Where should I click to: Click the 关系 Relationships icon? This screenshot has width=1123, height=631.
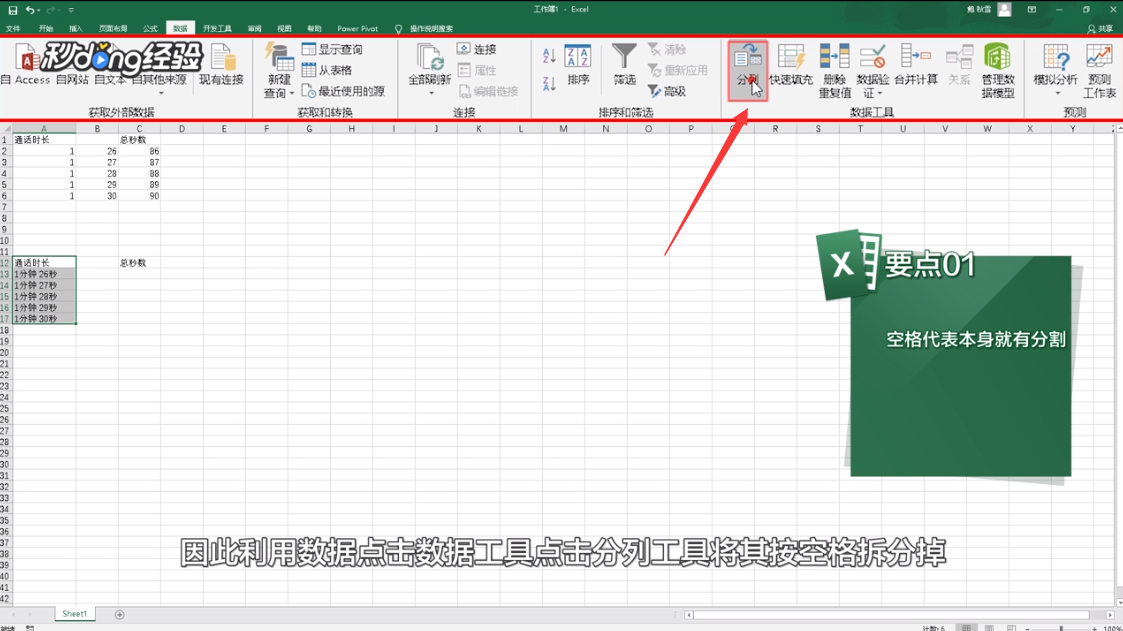(959, 65)
